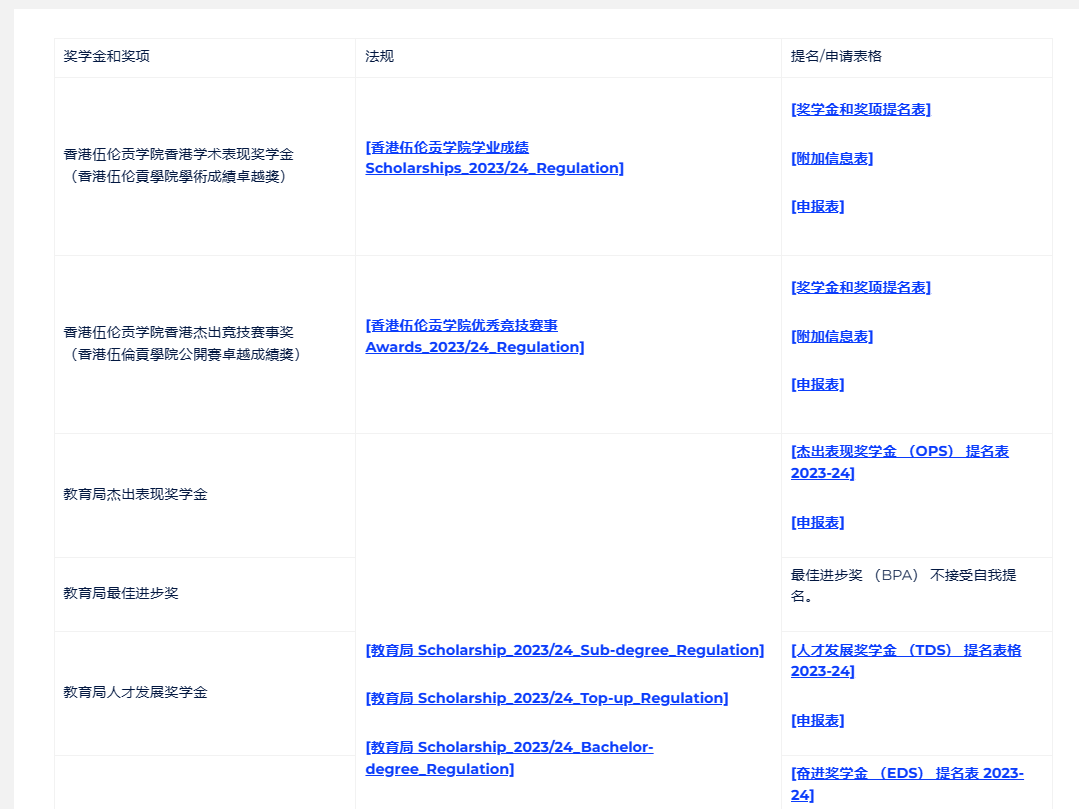Select the 法规 column header

click(379, 56)
